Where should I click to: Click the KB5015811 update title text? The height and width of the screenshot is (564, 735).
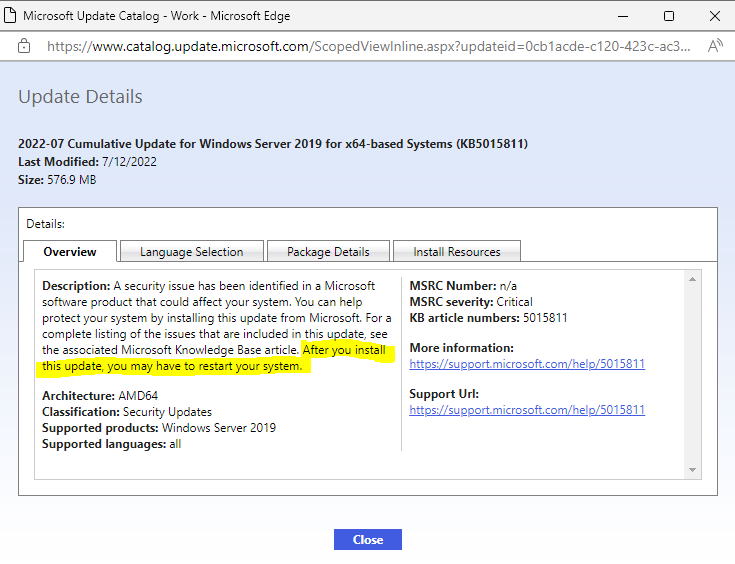[x=273, y=143]
